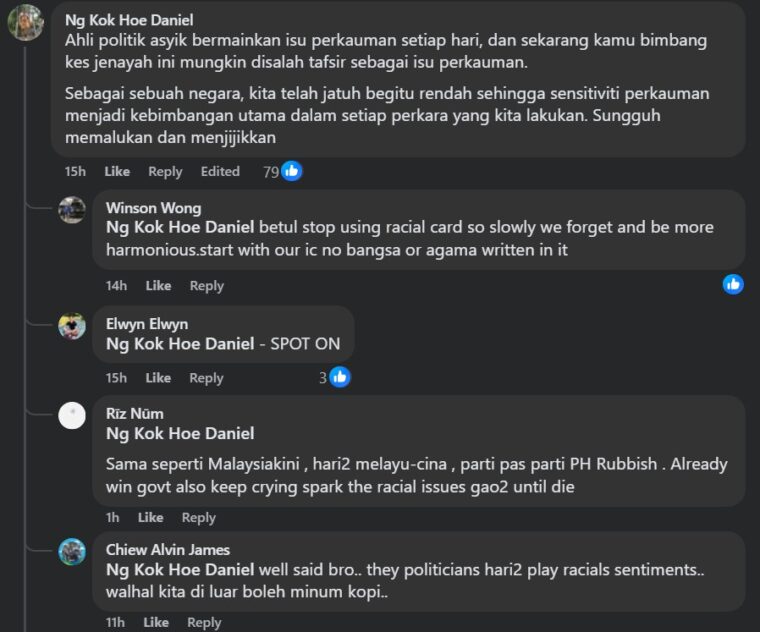Click the like reaction icon on Winson Wong's reply
This screenshot has height=632, width=760.
[733, 284]
